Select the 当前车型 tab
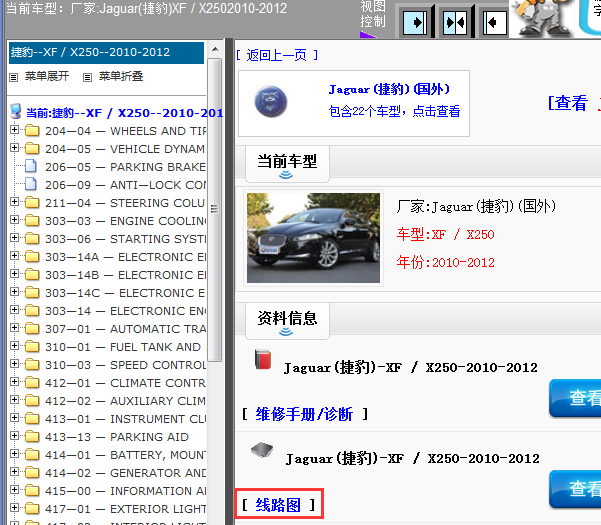Viewport: 601px width, 525px height. click(287, 164)
